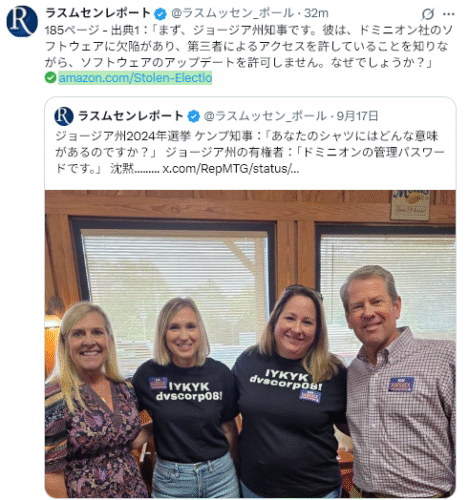Open the quoted post's small R avatar
This screenshot has width=469, height=500.
coord(64,116)
